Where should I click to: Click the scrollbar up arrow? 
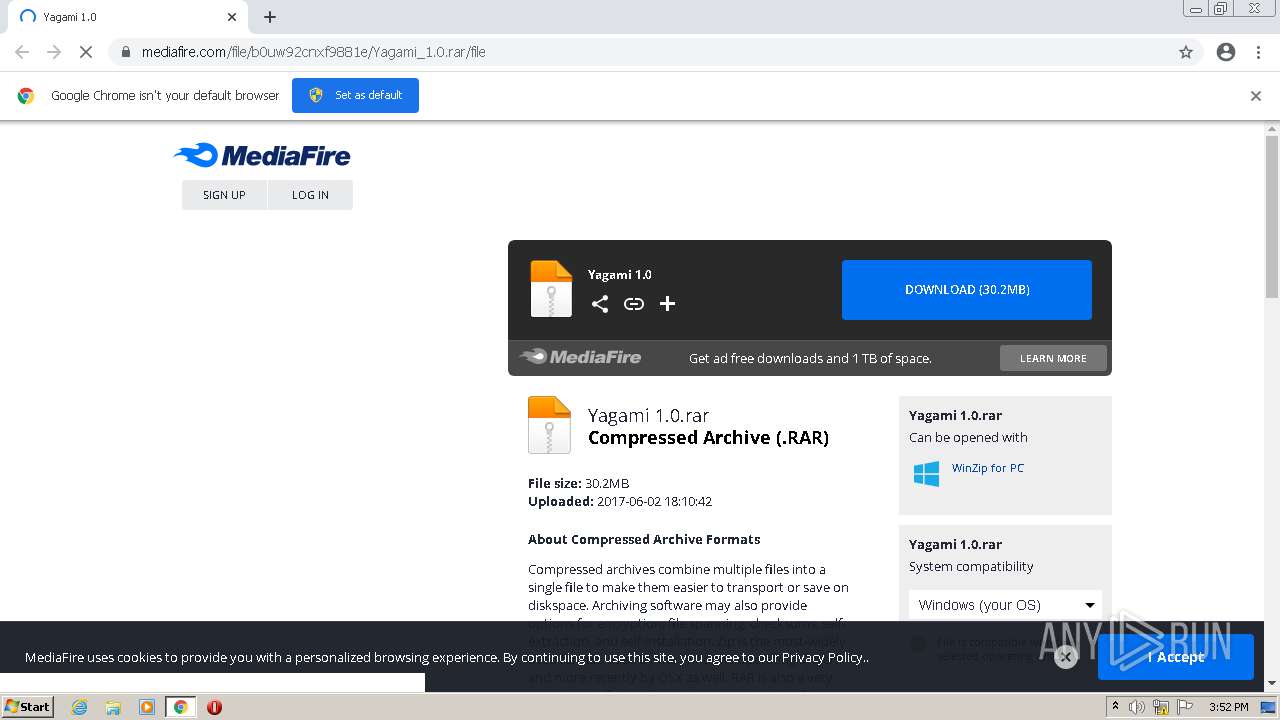point(1272,128)
